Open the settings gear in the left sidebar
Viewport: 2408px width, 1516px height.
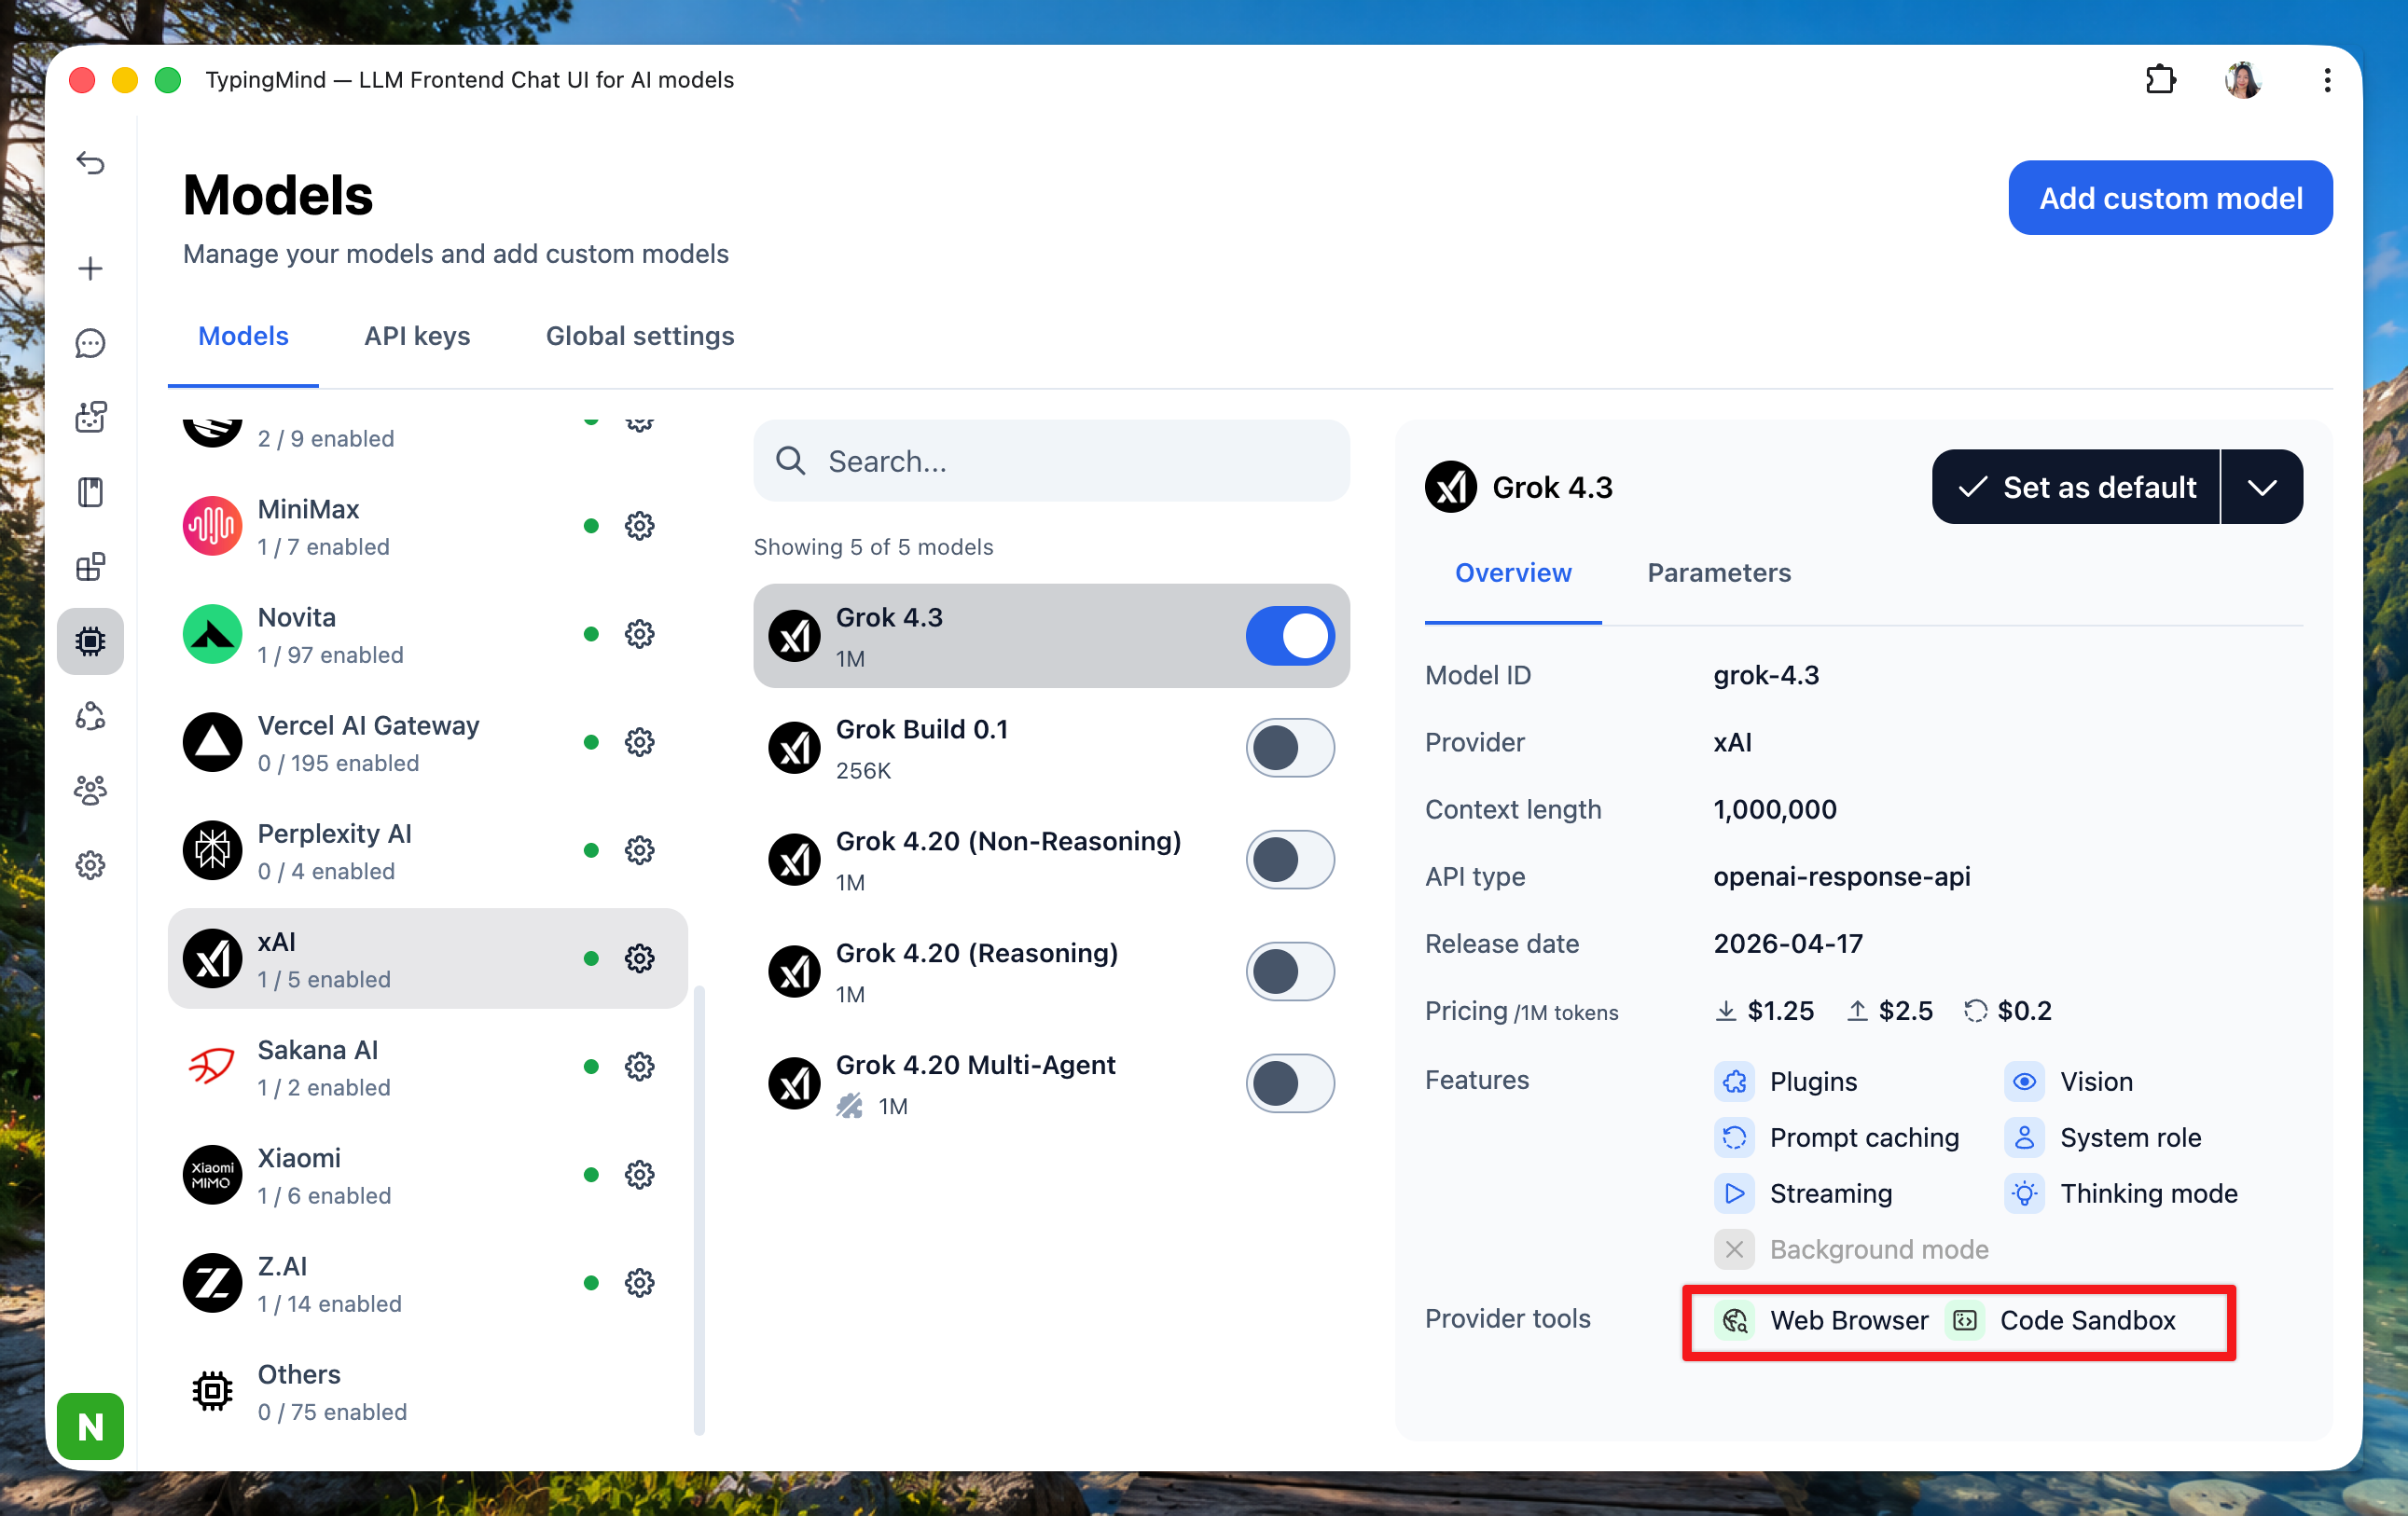[x=90, y=865]
